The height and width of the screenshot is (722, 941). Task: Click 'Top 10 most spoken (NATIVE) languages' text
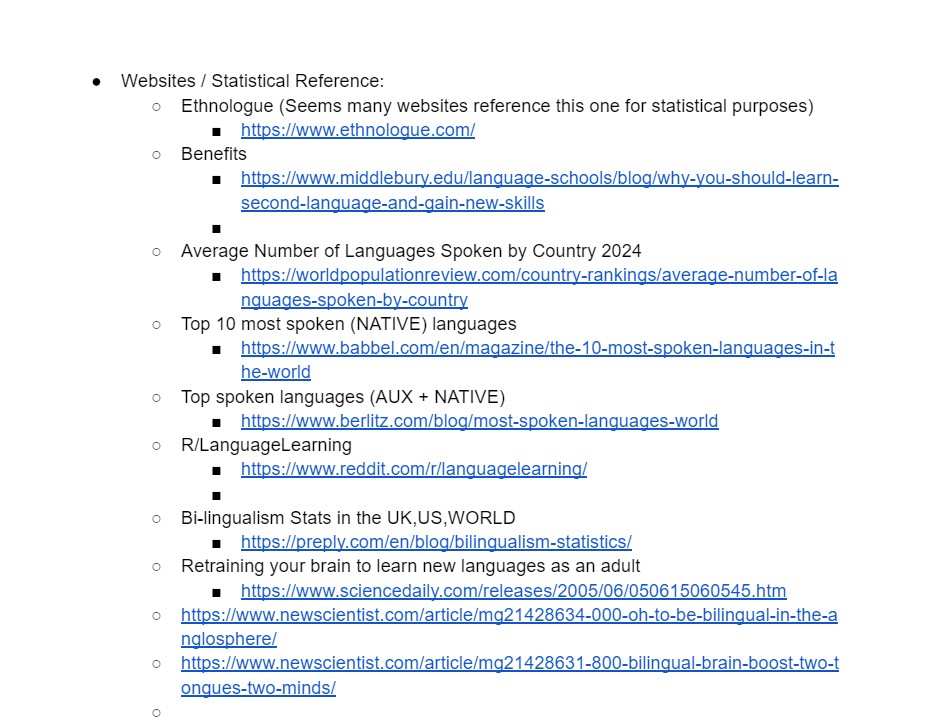pyautogui.click(x=349, y=324)
